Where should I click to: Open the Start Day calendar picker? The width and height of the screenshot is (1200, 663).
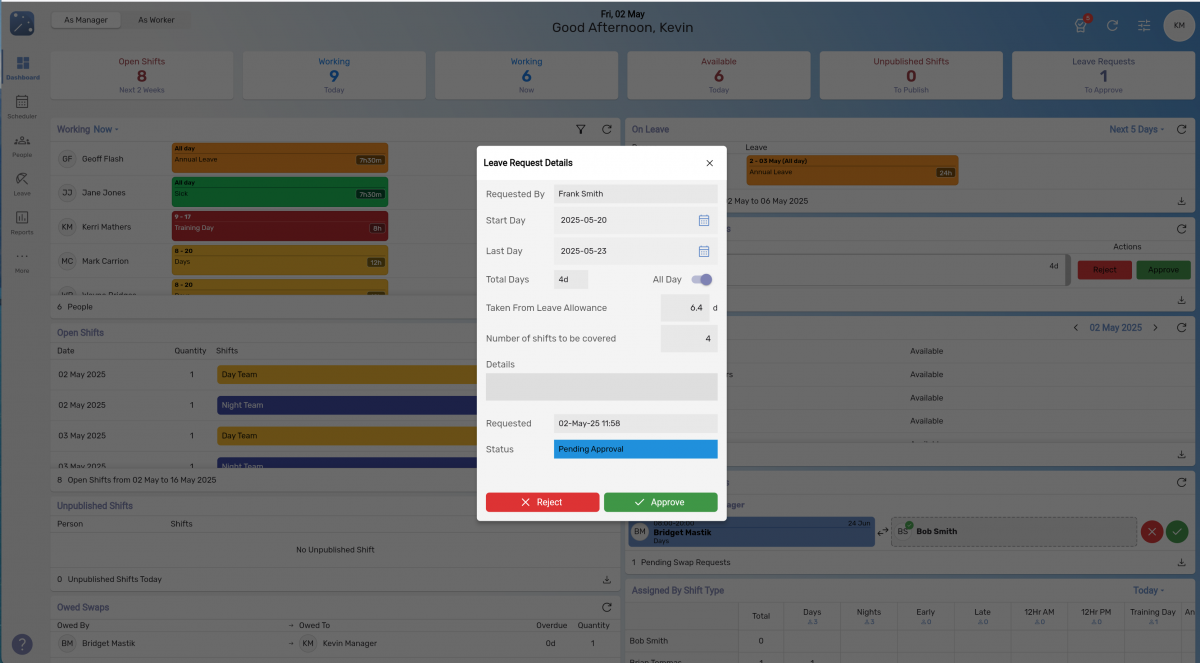point(704,221)
